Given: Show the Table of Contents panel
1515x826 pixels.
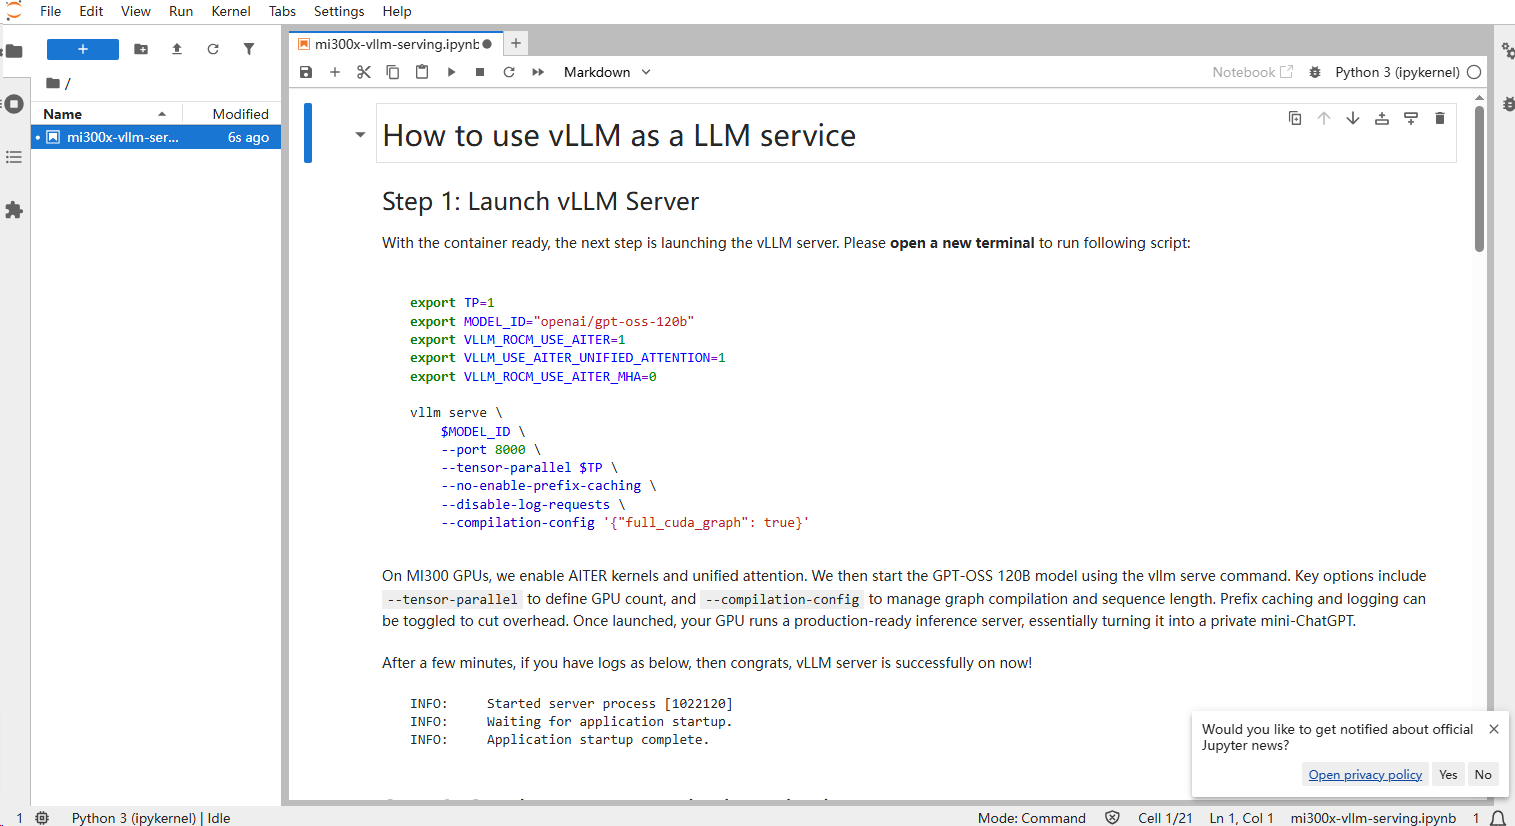Looking at the screenshot, I should pyautogui.click(x=13, y=157).
